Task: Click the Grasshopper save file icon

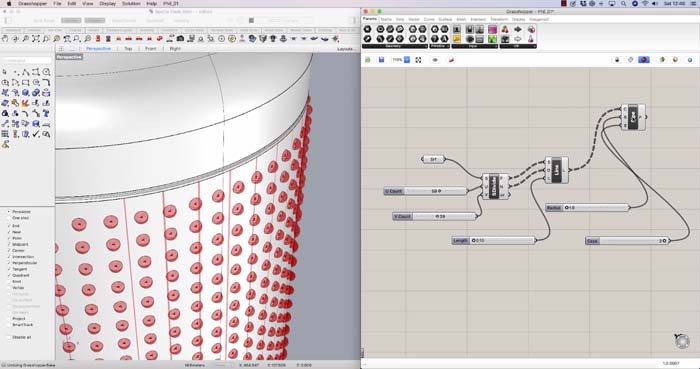Action: tap(381, 59)
